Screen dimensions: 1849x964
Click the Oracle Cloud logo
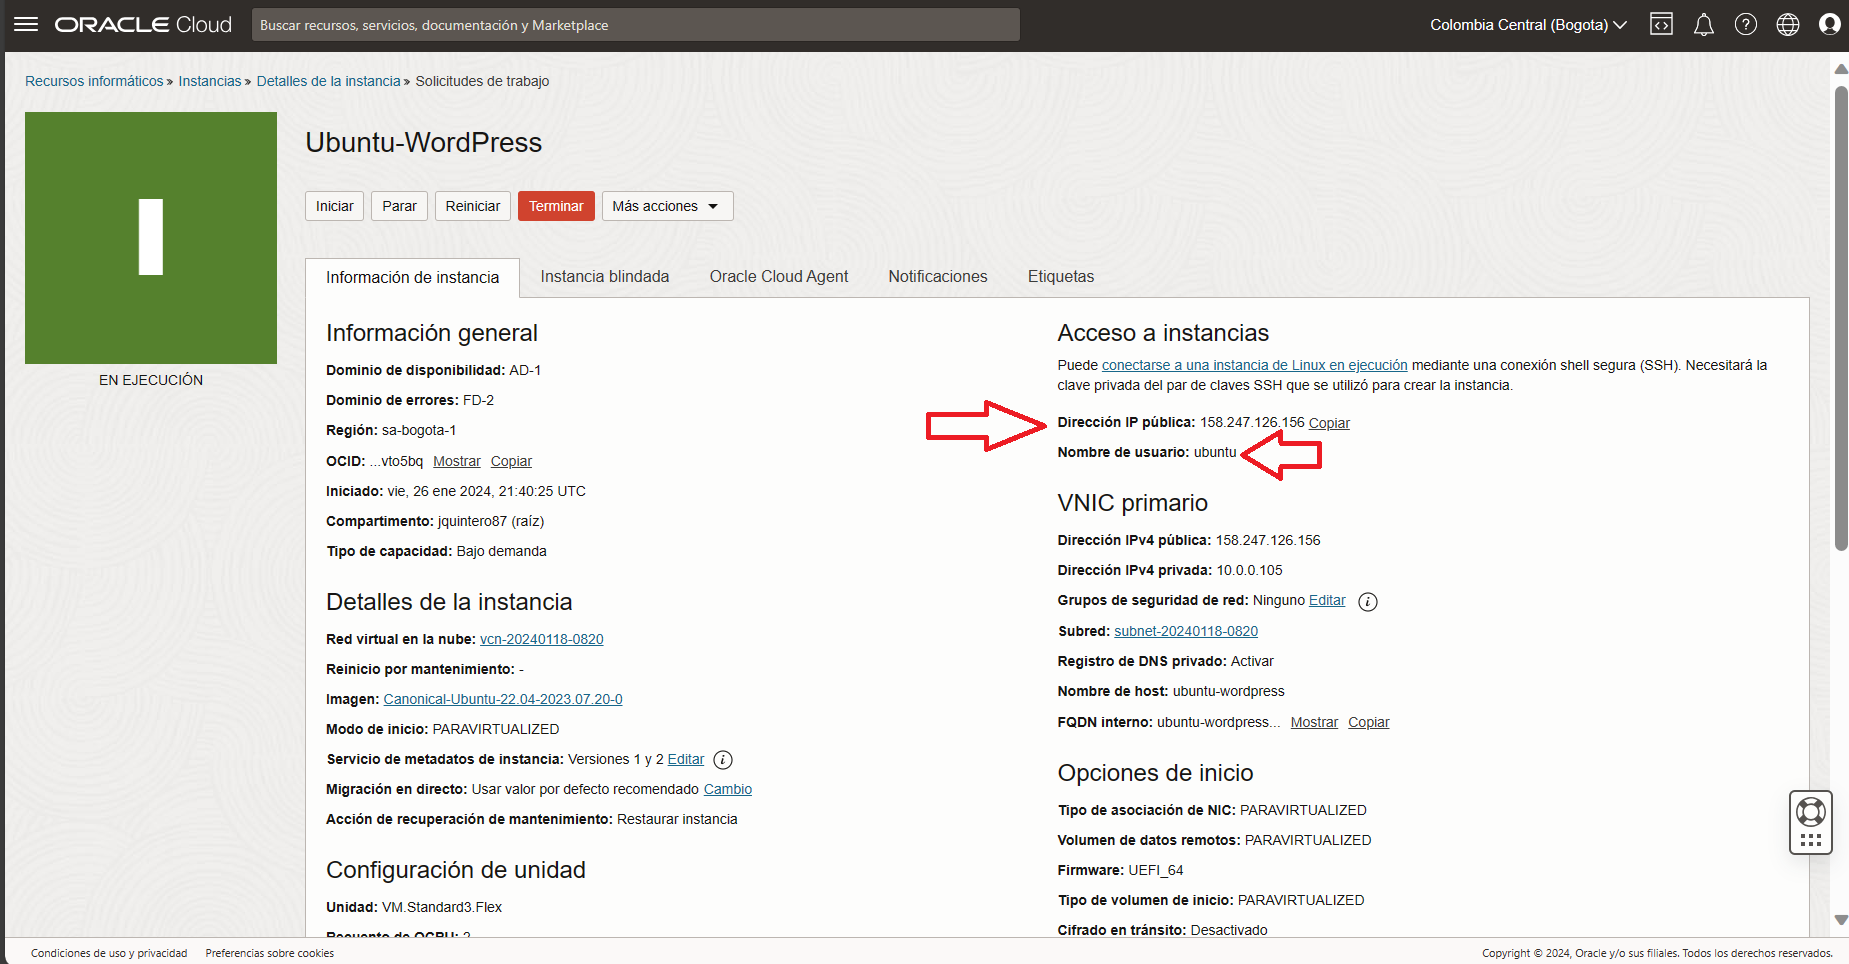tap(143, 25)
